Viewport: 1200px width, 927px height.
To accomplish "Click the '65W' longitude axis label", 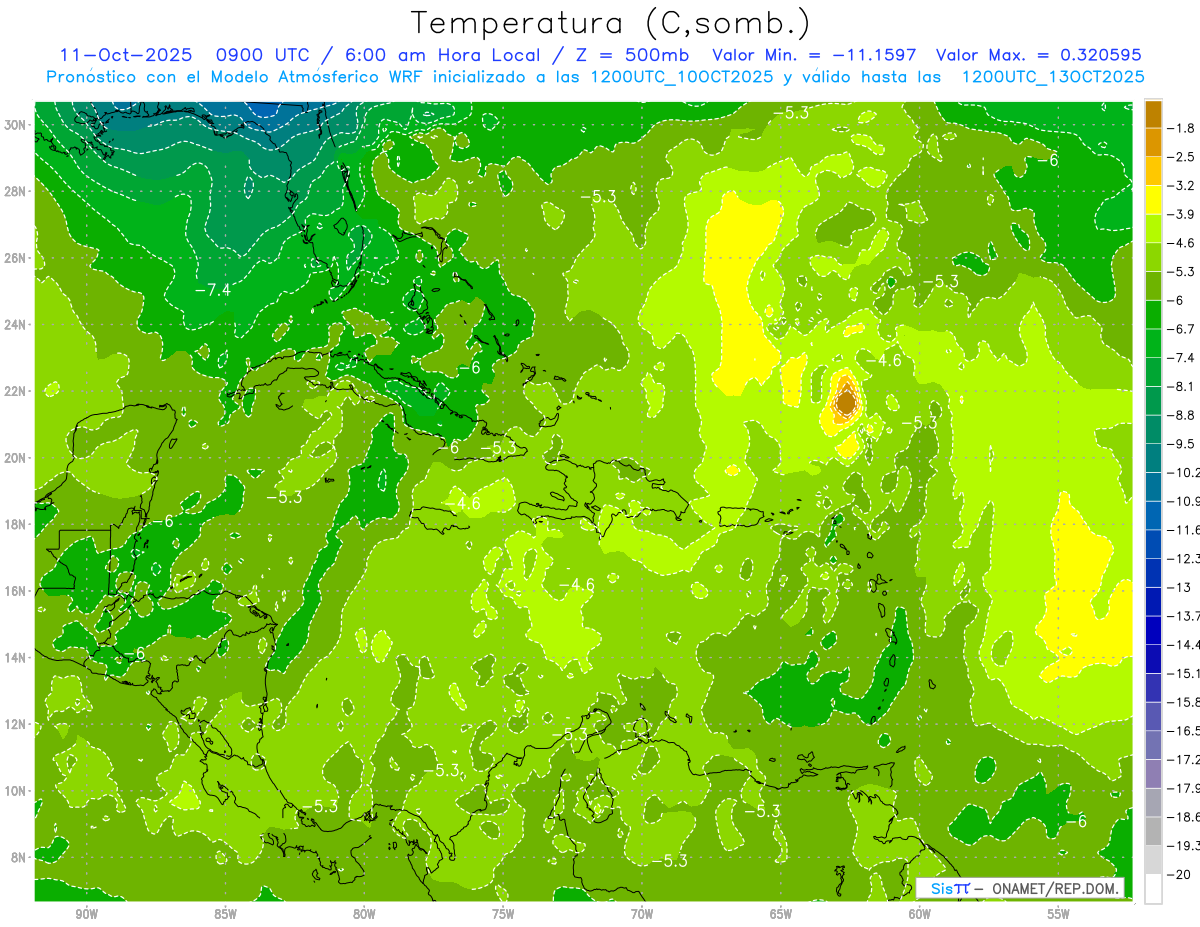I will (781, 914).
